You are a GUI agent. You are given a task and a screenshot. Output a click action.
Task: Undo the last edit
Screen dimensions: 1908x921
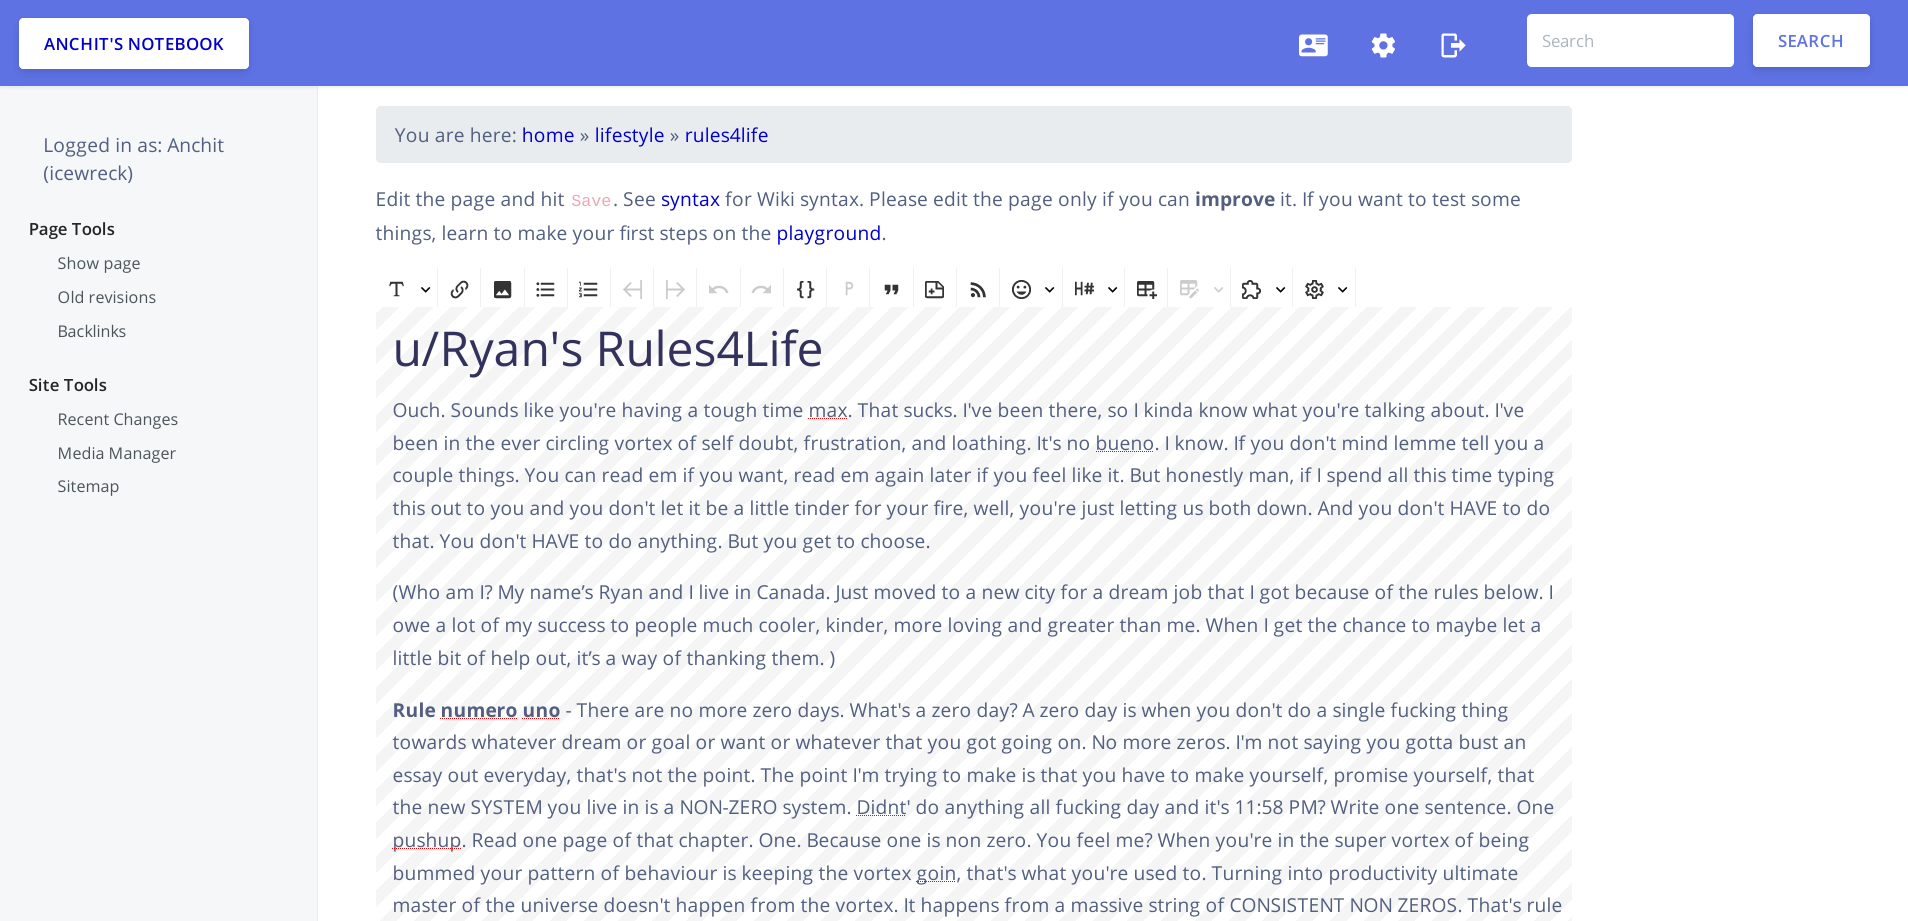pyautogui.click(x=718, y=289)
